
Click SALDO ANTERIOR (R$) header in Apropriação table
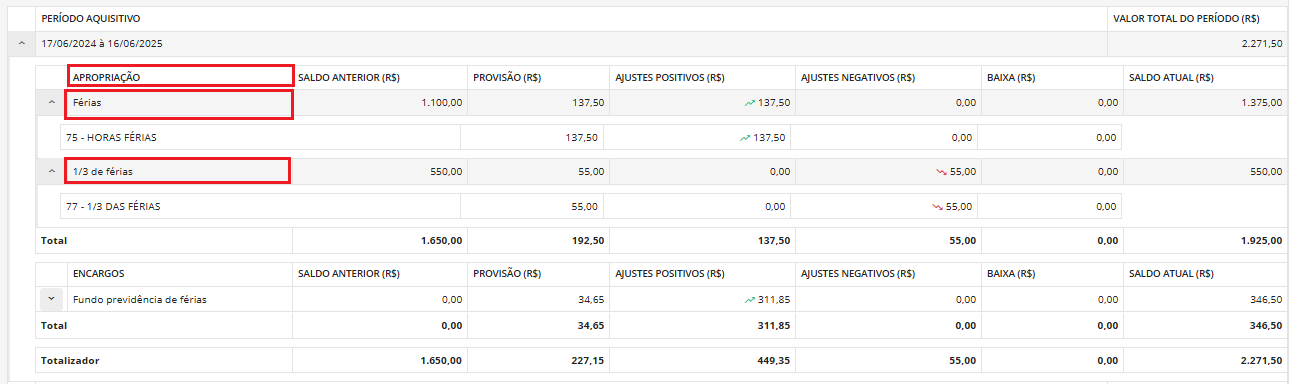tap(349, 77)
